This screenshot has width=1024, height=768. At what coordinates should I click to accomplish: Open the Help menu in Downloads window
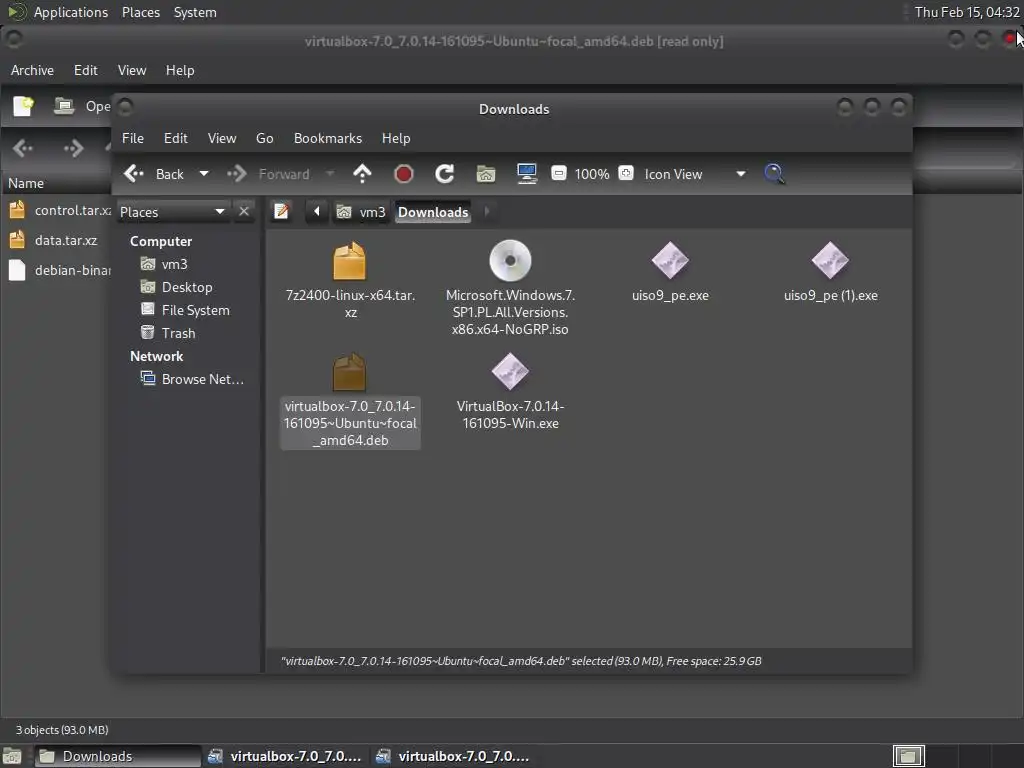point(396,138)
